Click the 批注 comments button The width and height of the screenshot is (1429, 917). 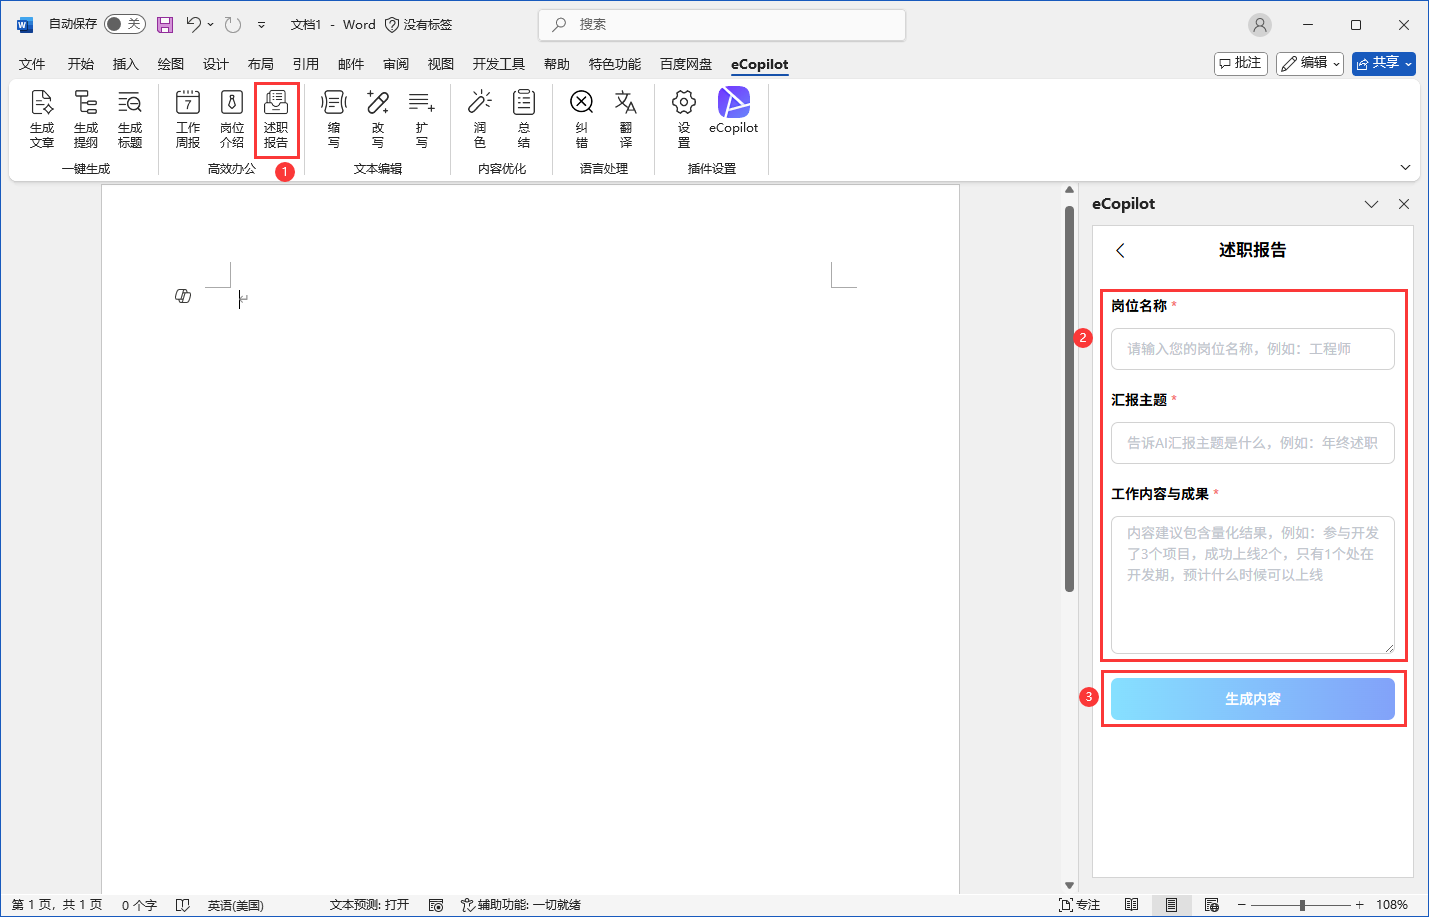point(1240,63)
